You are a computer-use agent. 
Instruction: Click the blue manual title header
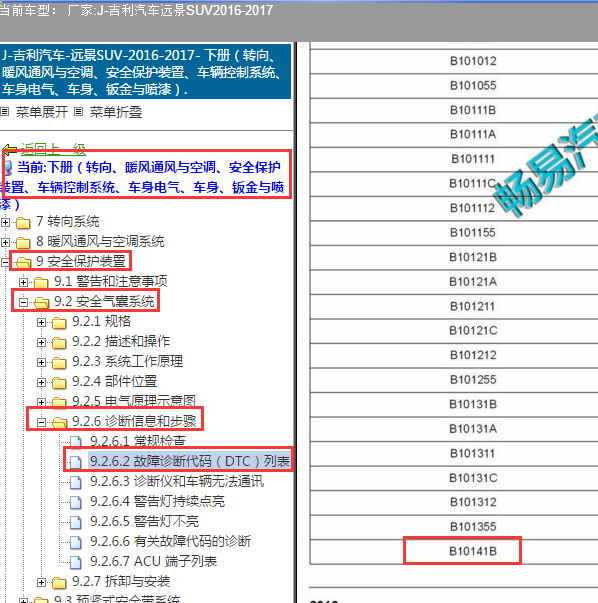click(145, 72)
